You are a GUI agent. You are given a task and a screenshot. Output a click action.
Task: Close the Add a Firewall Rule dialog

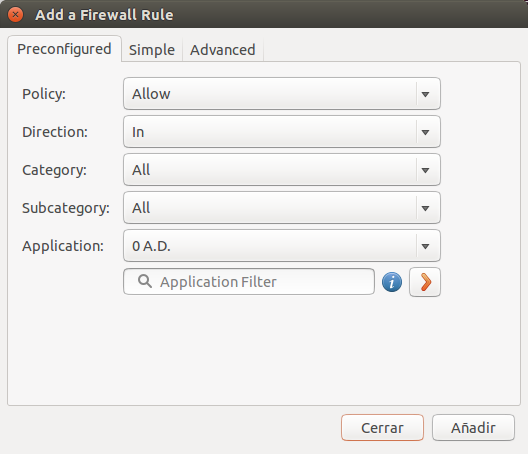point(15,15)
